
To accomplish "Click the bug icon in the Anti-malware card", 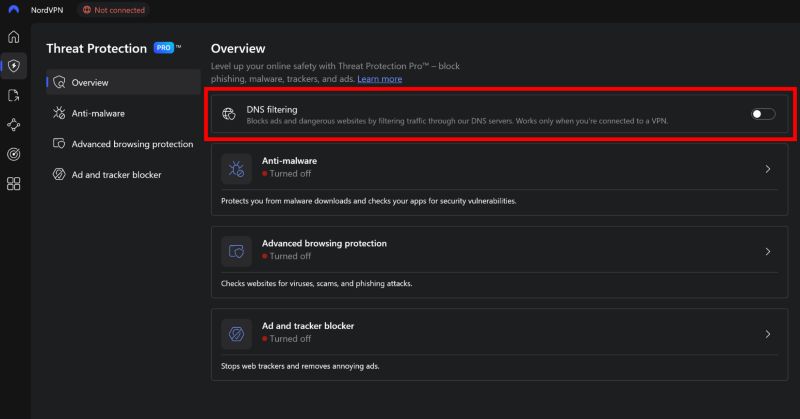I will 236,169.
